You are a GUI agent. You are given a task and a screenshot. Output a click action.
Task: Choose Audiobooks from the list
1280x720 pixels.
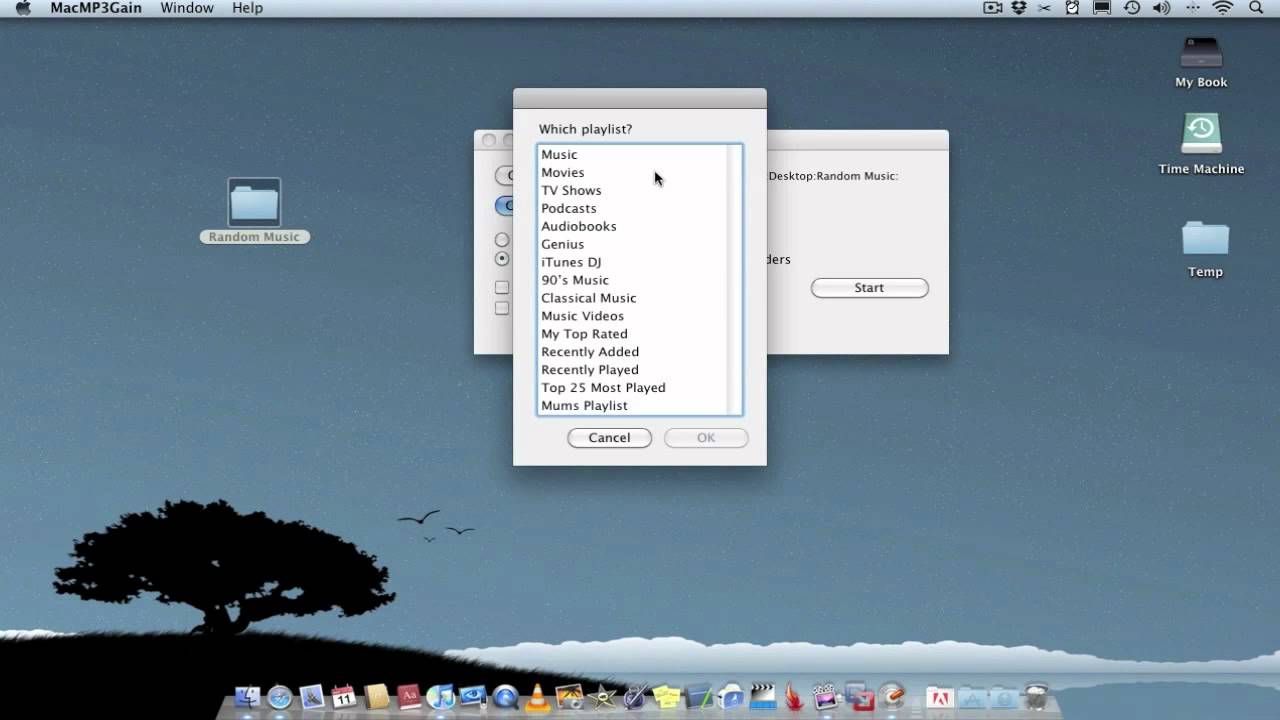(x=578, y=227)
